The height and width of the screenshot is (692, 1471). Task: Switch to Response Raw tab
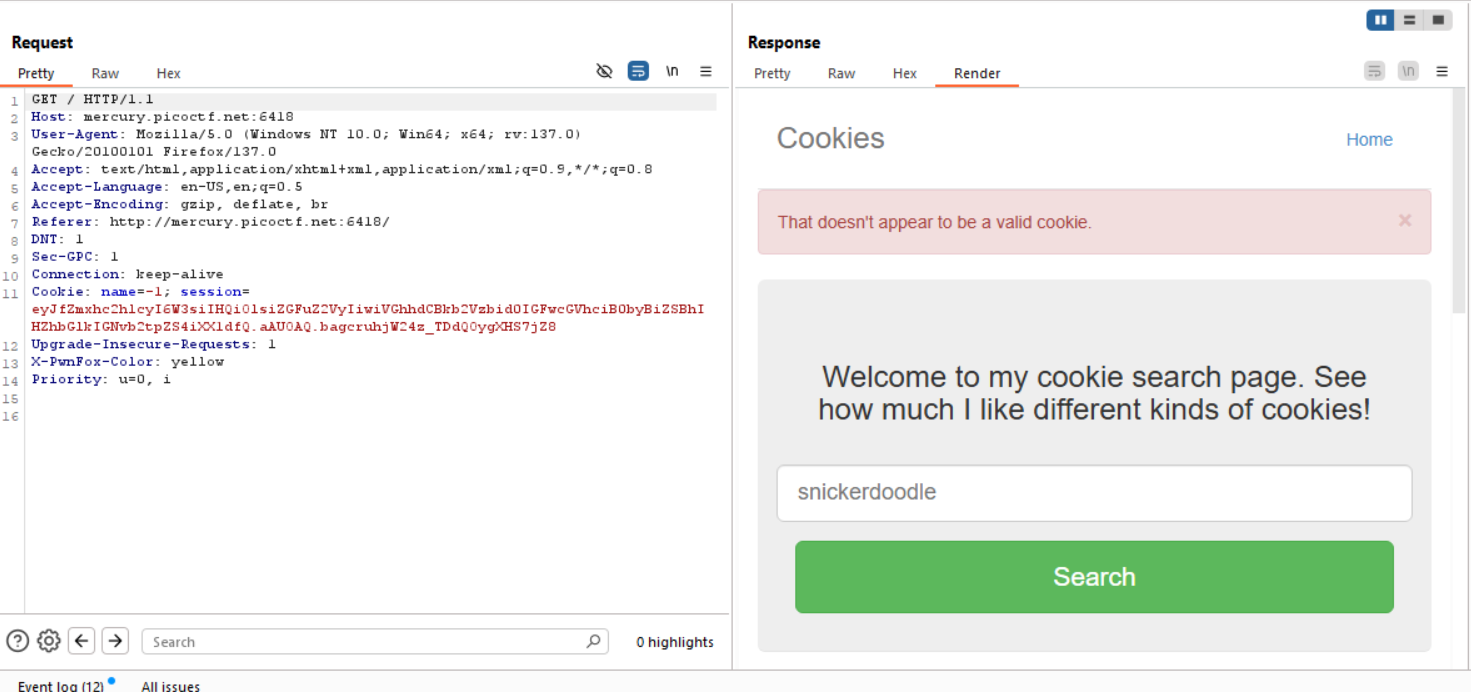(x=841, y=73)
